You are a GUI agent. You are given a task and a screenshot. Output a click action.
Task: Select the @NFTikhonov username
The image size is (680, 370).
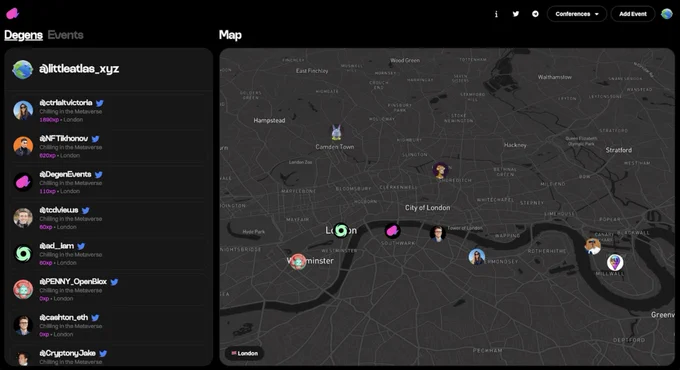[64, 138]
